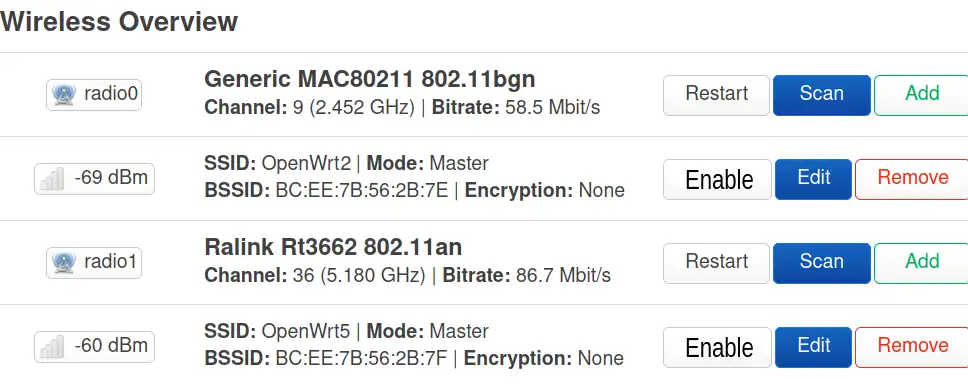The height and width of the screenshot is (388, 968).
Task: Add a network to radio0
Action: 921,95
